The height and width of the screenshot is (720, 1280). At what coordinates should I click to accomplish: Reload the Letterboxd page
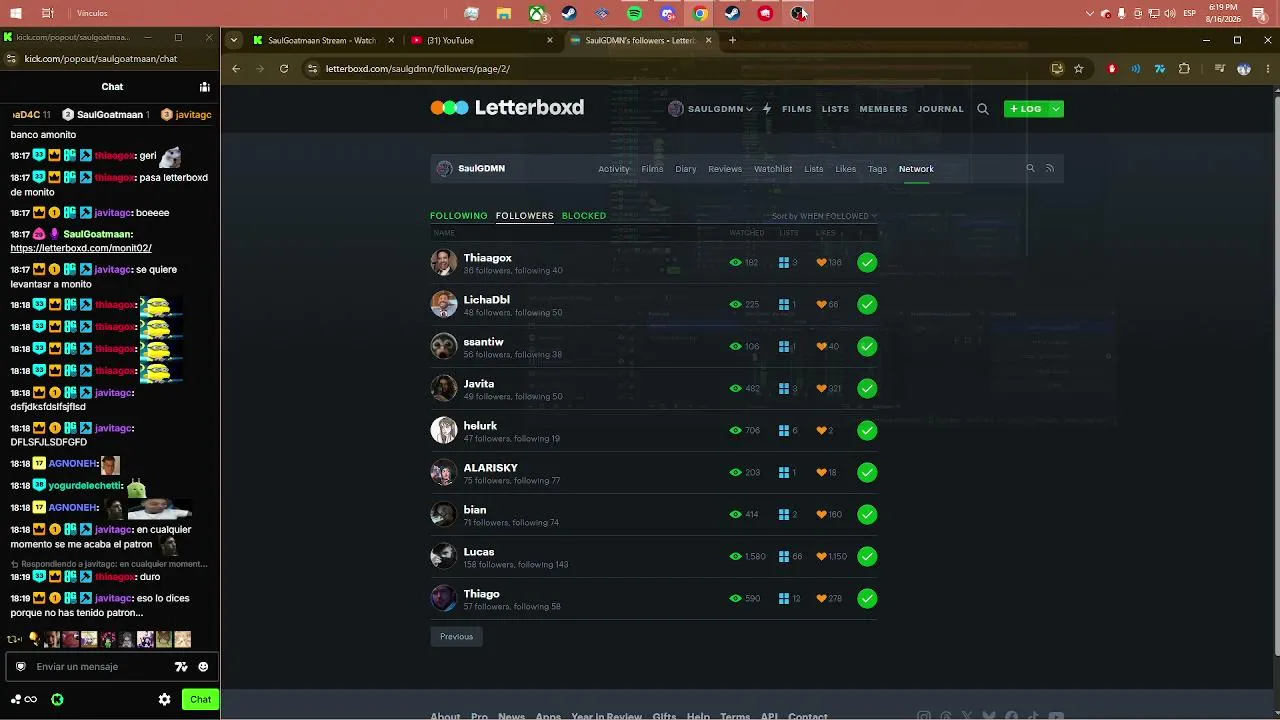pos(284,69)
